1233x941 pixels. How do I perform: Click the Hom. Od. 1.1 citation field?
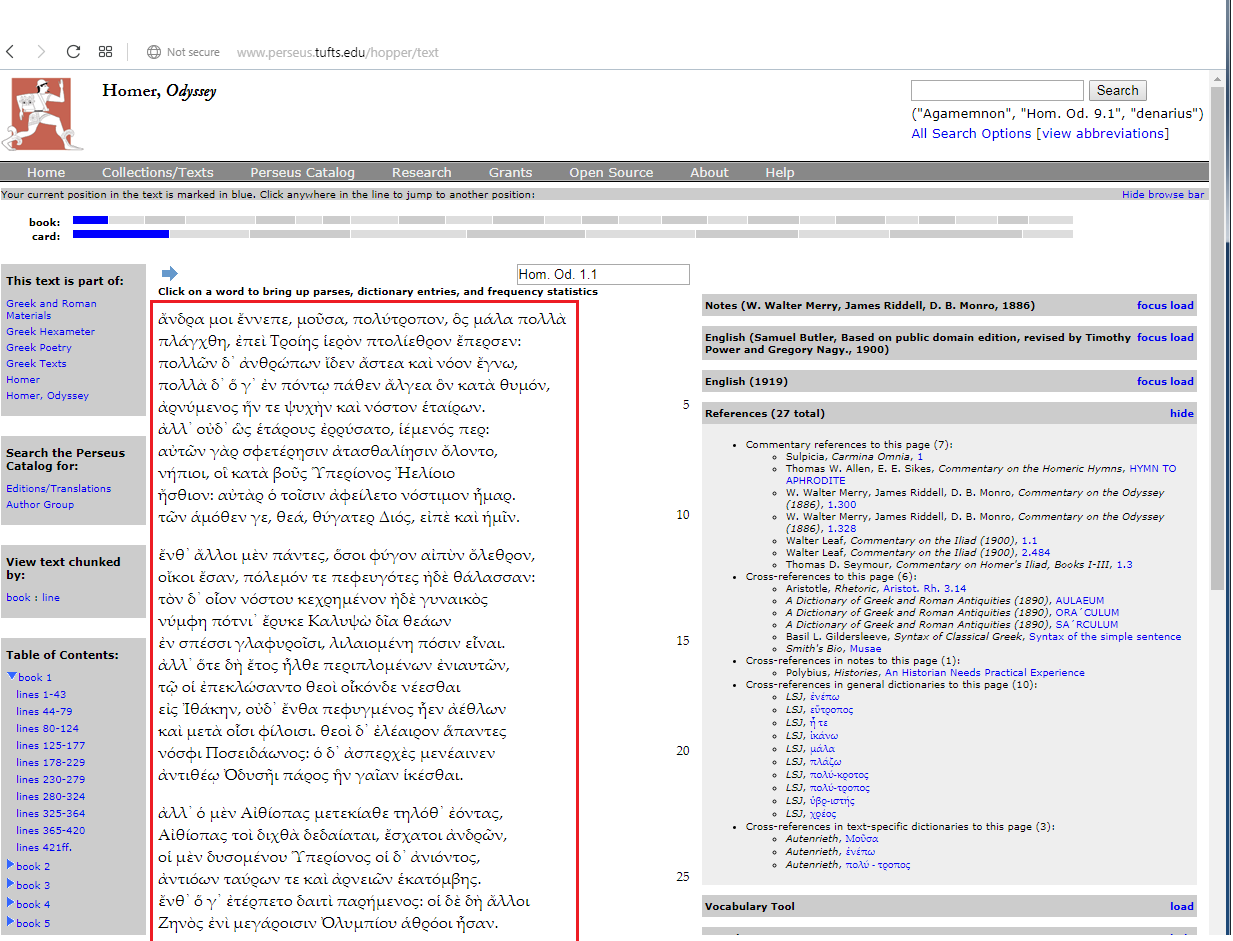(603, 274)
